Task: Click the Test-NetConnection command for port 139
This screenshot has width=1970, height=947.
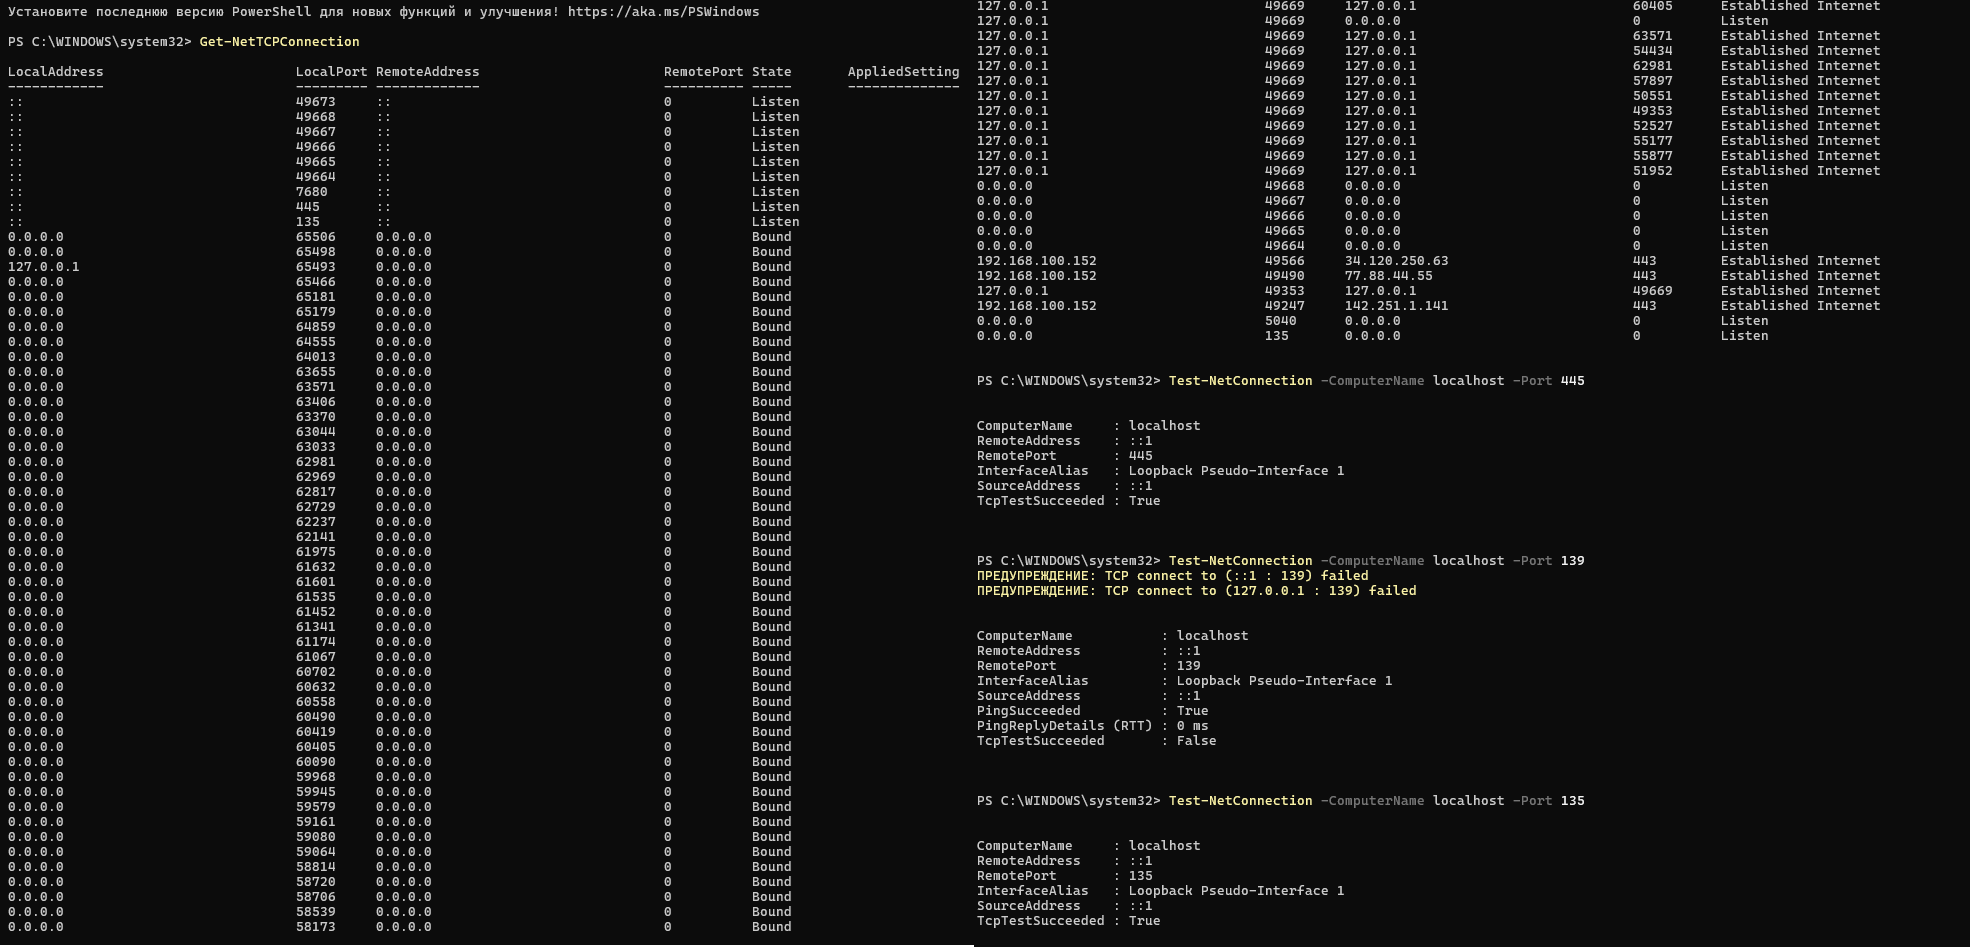Action: [x=1377, y=561]
